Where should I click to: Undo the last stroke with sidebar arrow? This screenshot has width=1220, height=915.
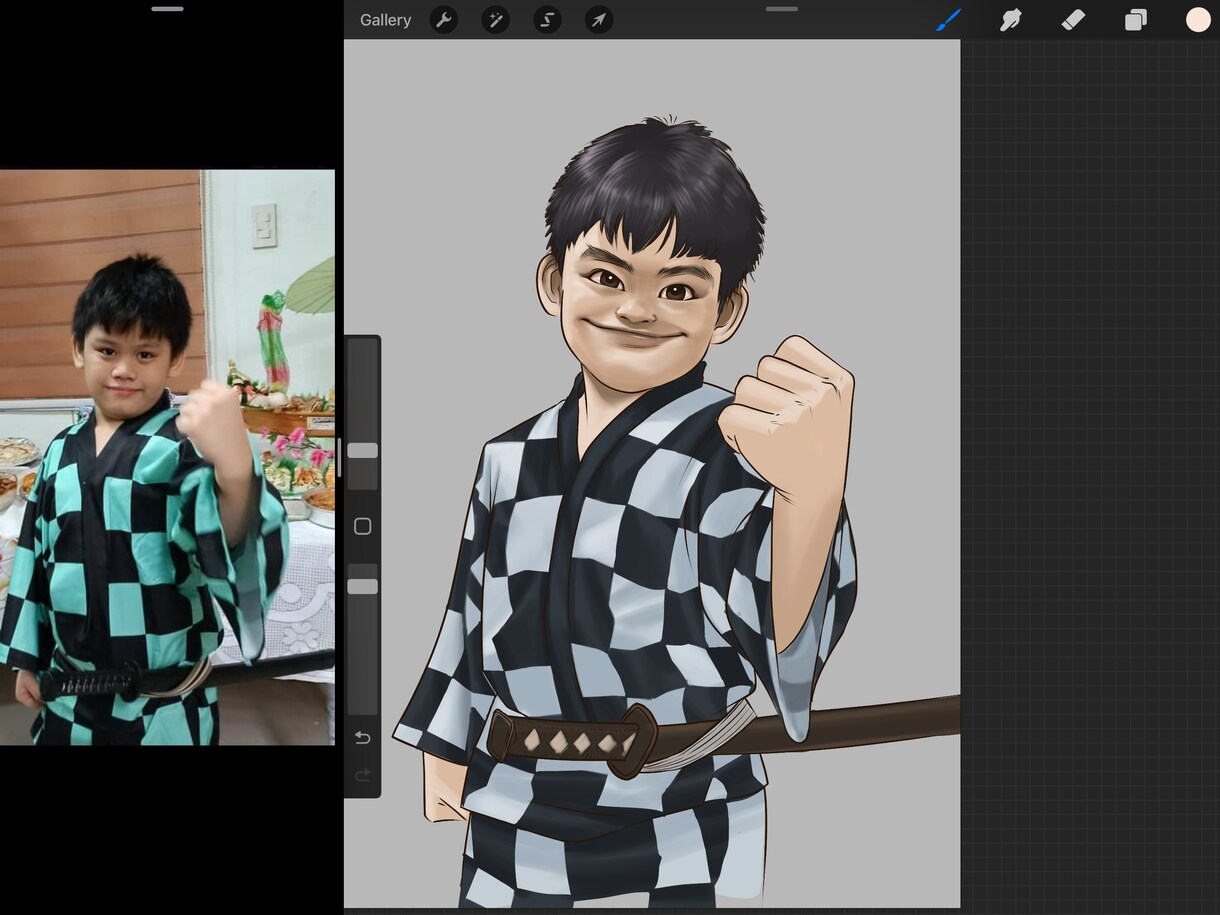(x=362, y=738)
